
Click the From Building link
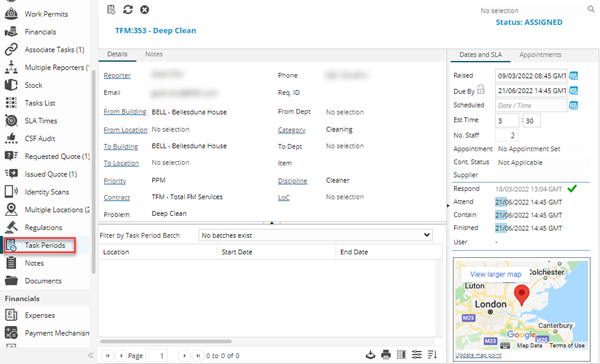(x=125, y=112)
